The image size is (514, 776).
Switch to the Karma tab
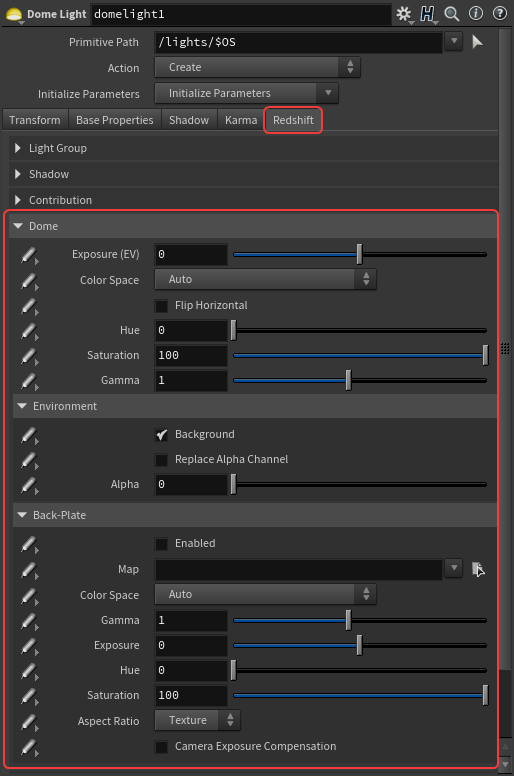241,120
